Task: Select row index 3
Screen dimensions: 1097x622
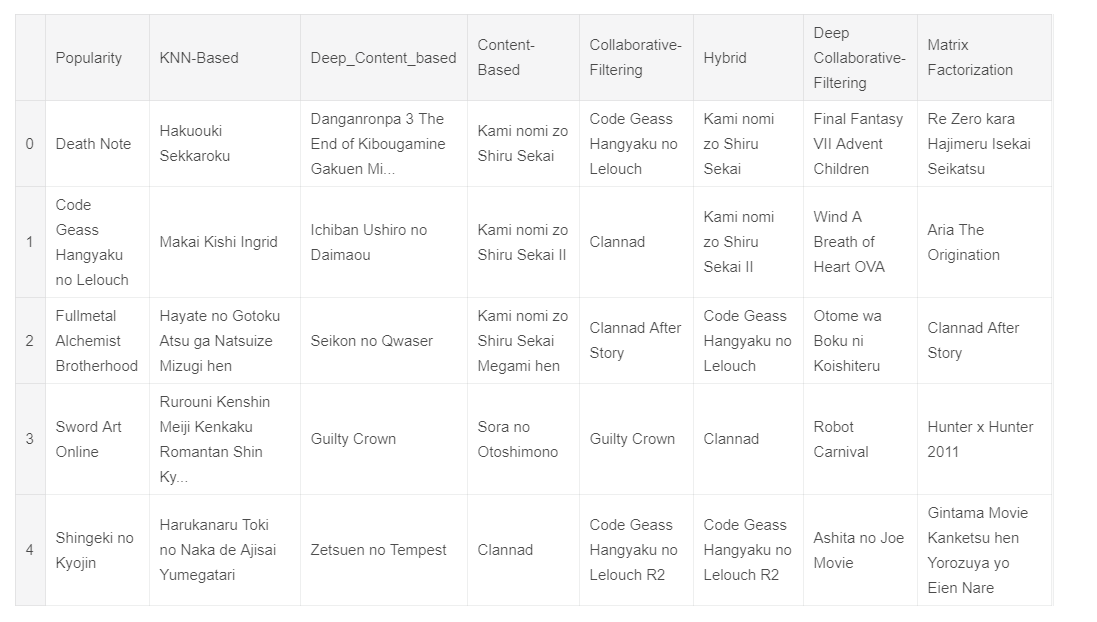Action: pyautogui.click(x=30, y=439)
